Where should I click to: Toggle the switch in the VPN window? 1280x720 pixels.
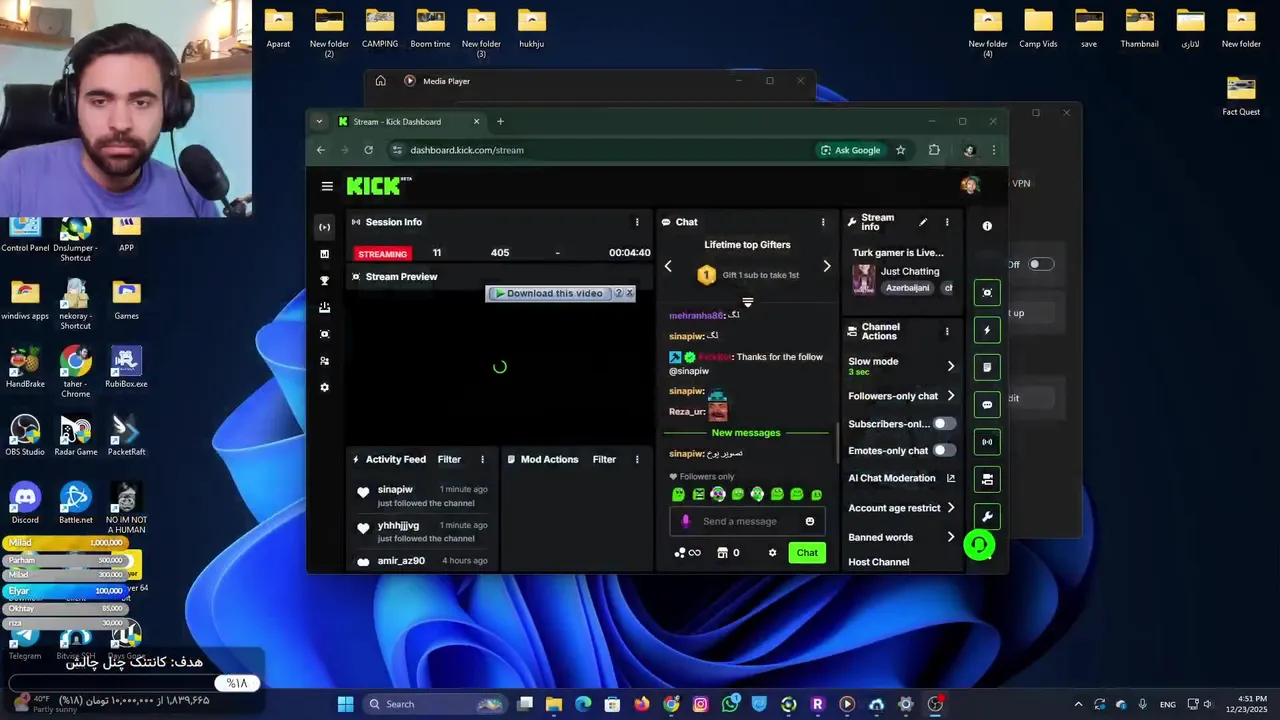tap(1041, 264)
